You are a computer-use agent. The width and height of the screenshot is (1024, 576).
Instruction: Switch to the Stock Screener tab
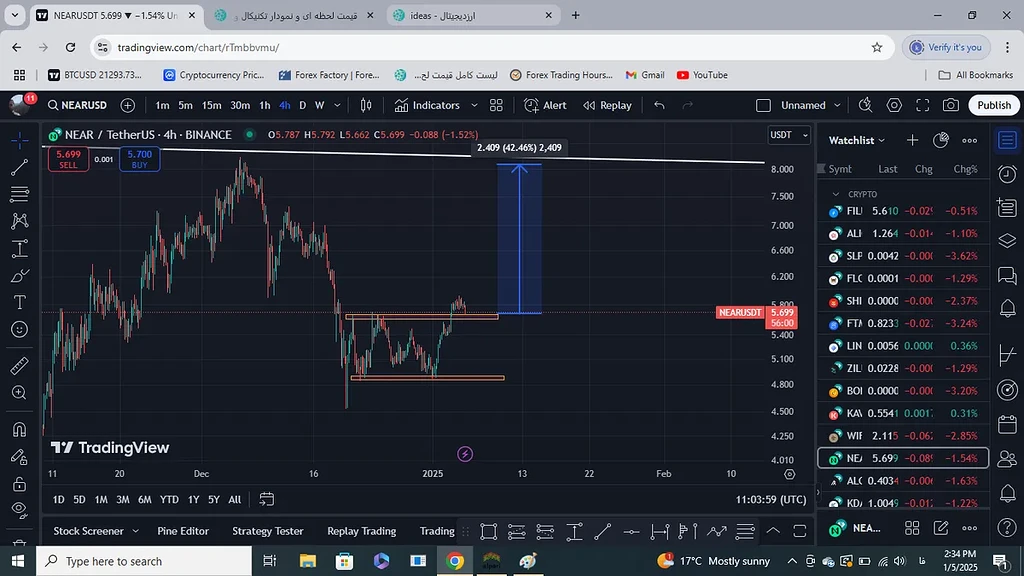click(x=88, y=531)
